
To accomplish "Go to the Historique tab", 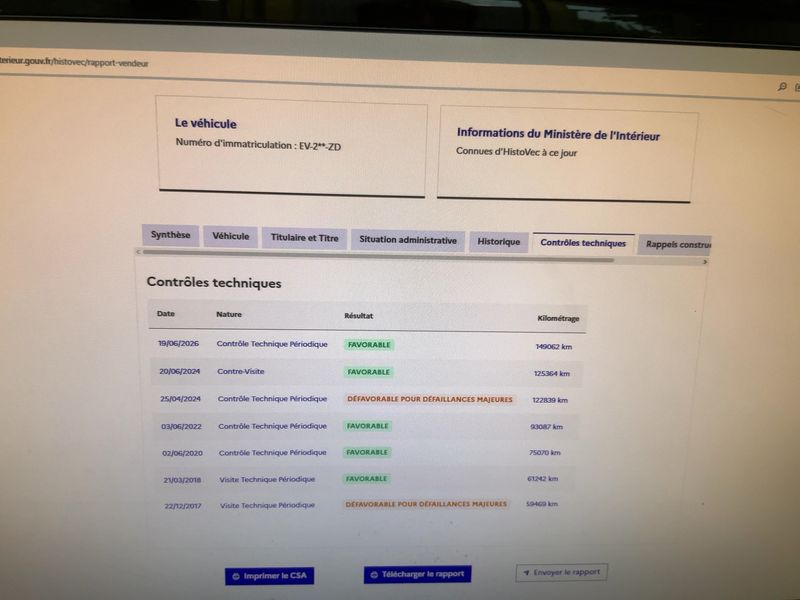I will (498, 242).
